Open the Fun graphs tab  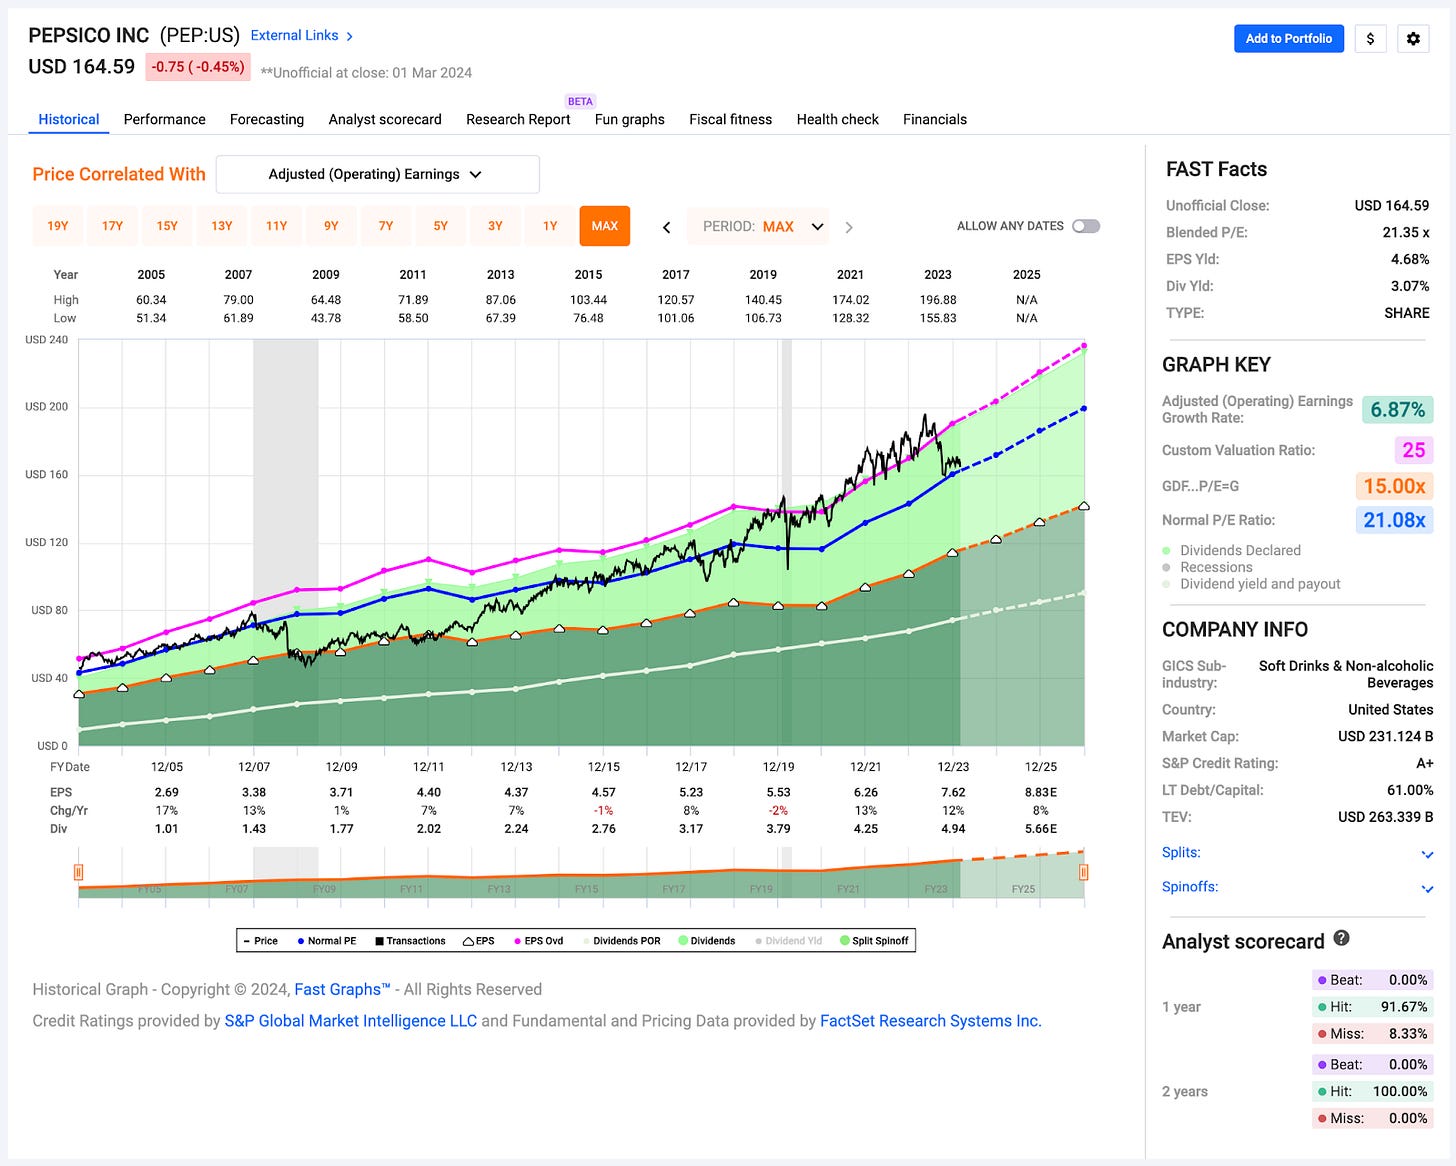click(630, 119)
